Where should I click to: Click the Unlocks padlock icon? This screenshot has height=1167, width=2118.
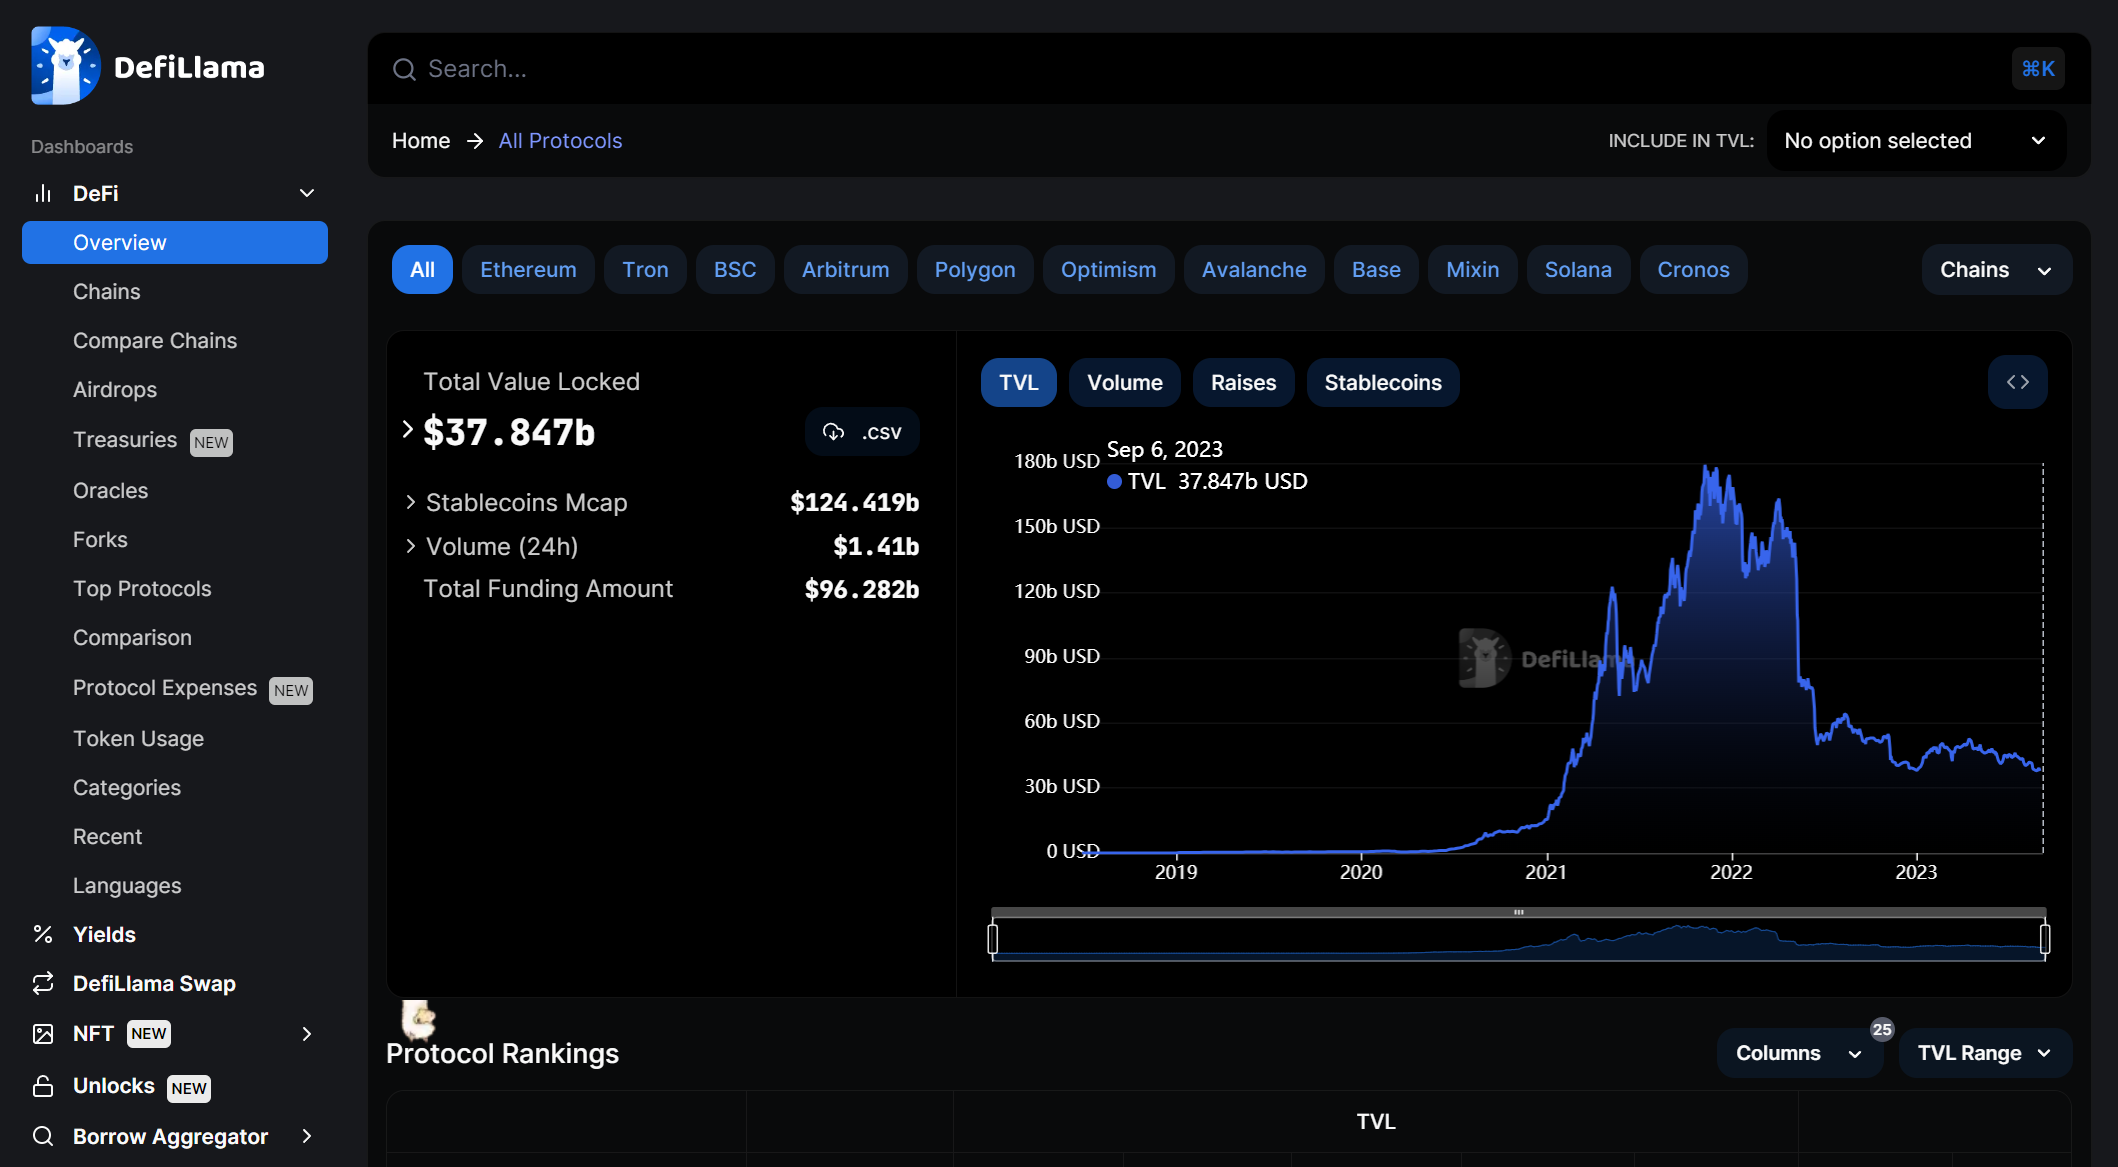43,1086
